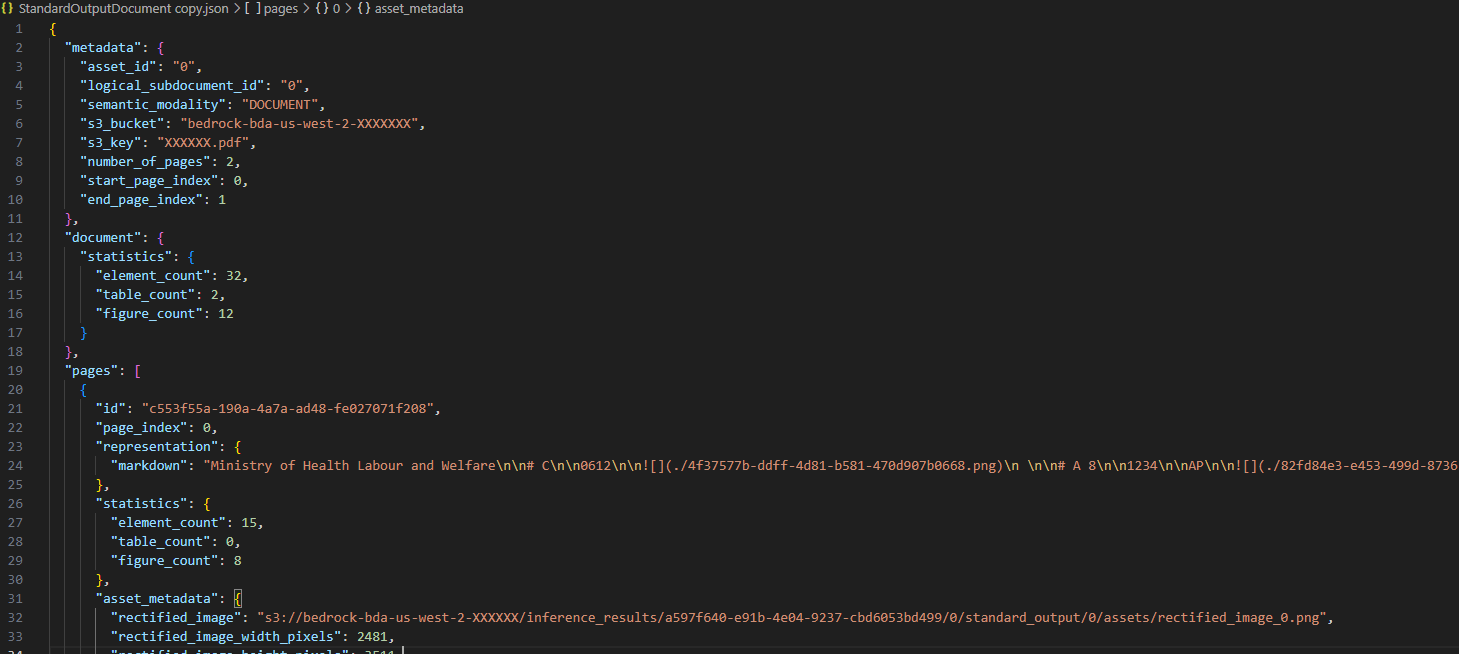This screenshot has width=1459, height=654.
Task: Click the "bedrock-bda-us-west-2-XXXXXXX" bucket value
Action: click(x=298, y=123)
